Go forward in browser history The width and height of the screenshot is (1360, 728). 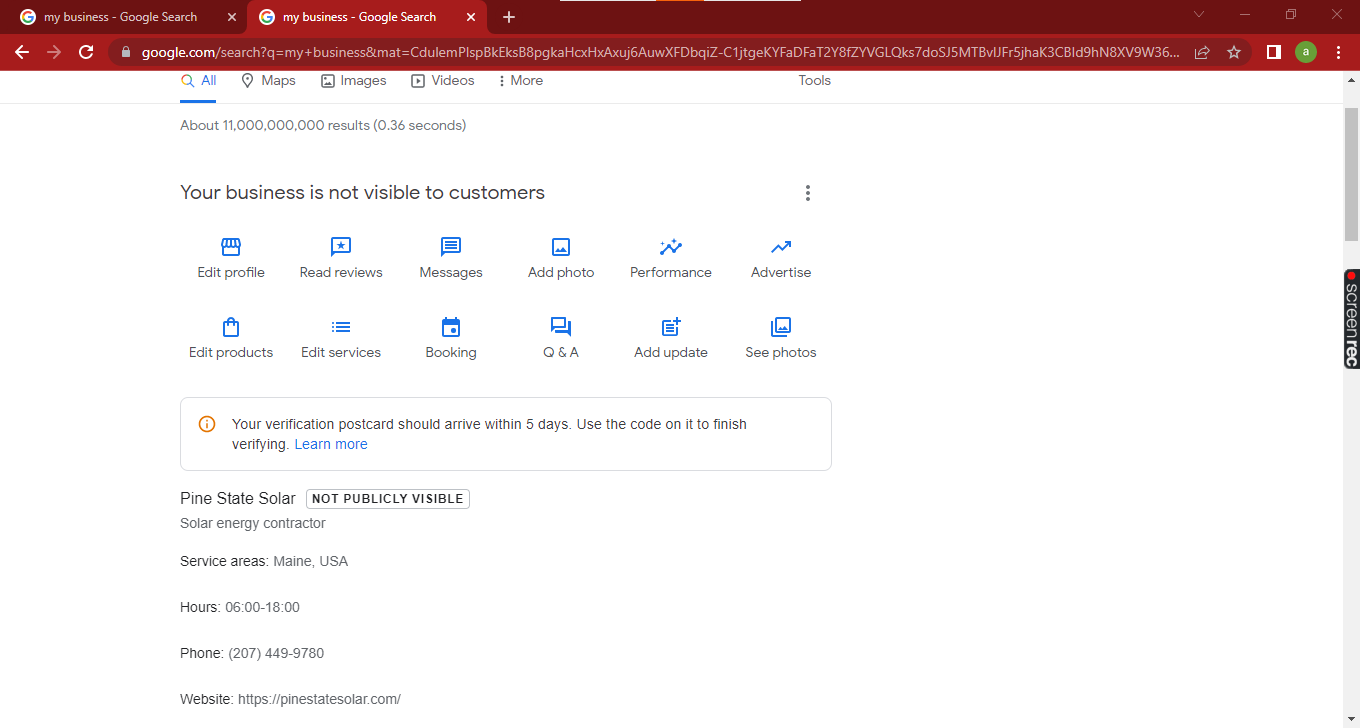(54, 52)
